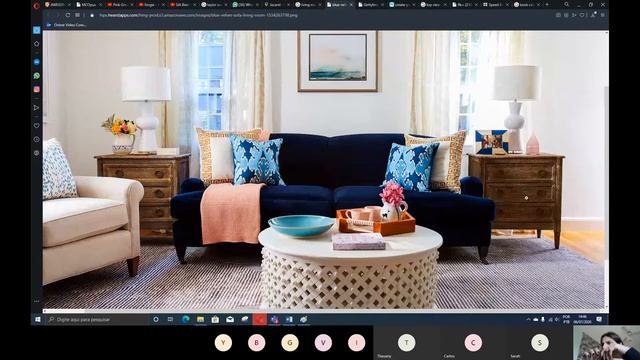Screen dimensions: 640x360
Task: Close the active blue velvet tab
Action: pos(351,5)
